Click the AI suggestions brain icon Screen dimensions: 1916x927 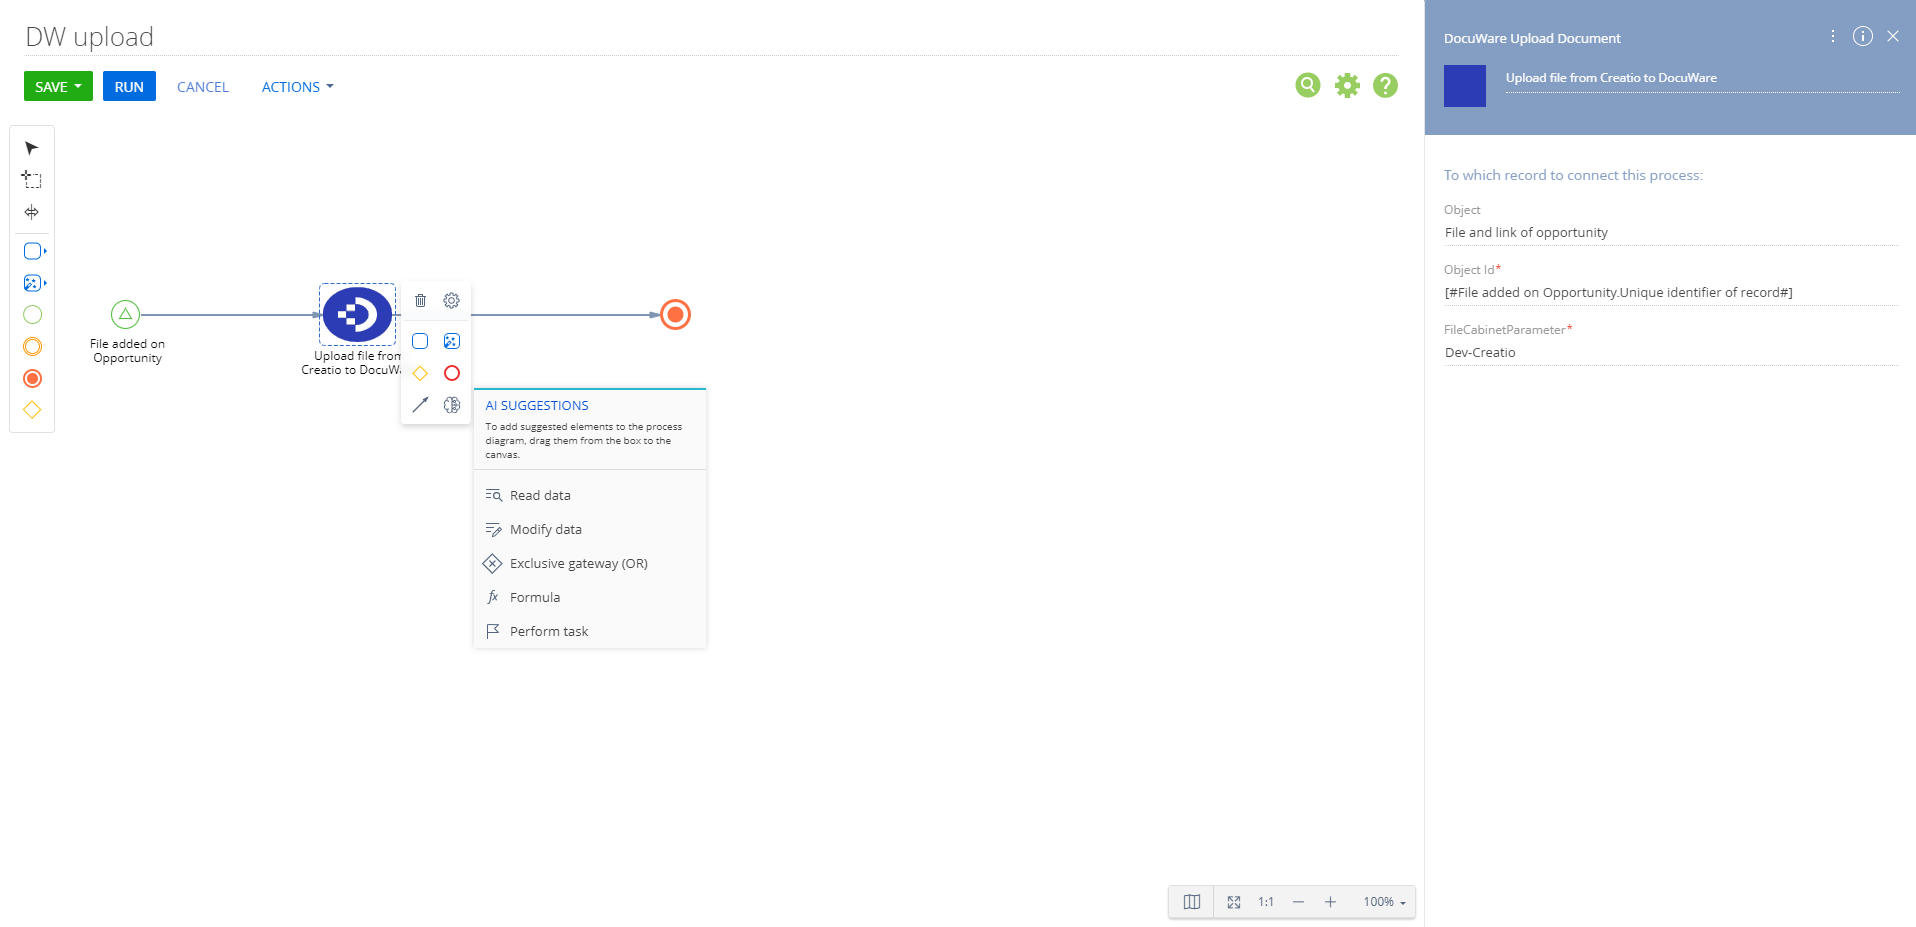452,405
